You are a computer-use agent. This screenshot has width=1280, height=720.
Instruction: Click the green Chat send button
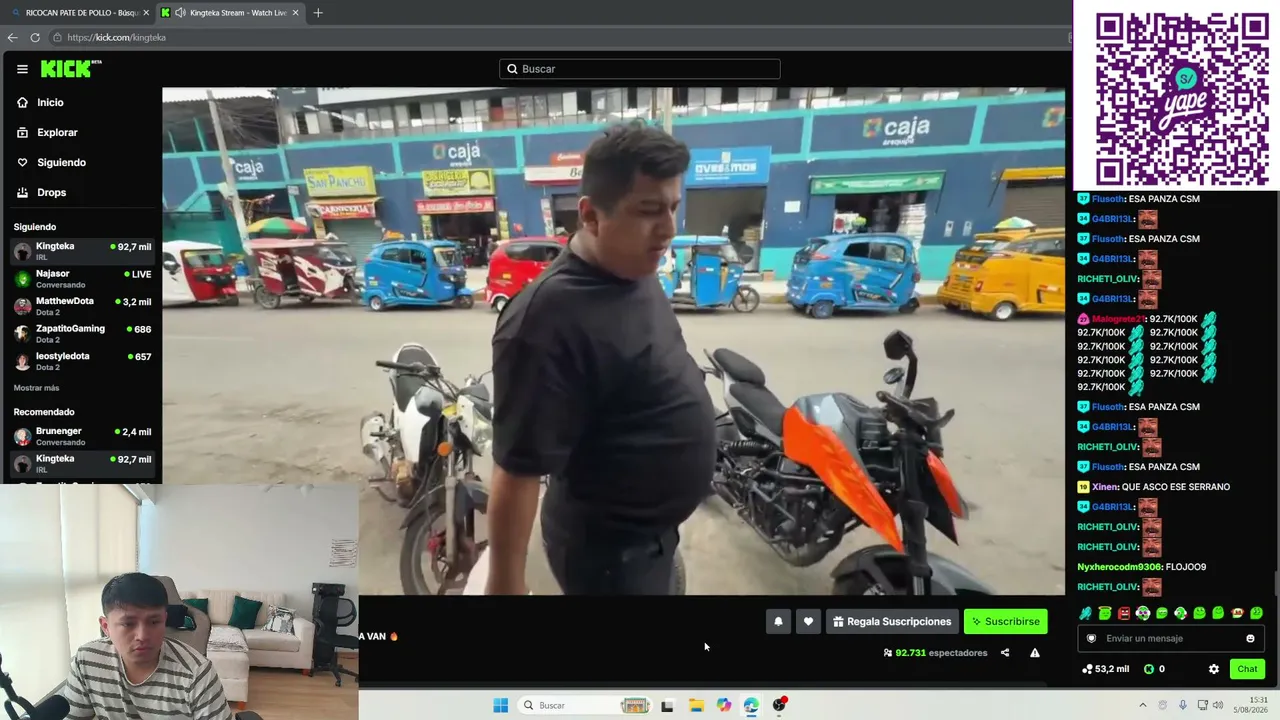click(x=1247, y=669)
